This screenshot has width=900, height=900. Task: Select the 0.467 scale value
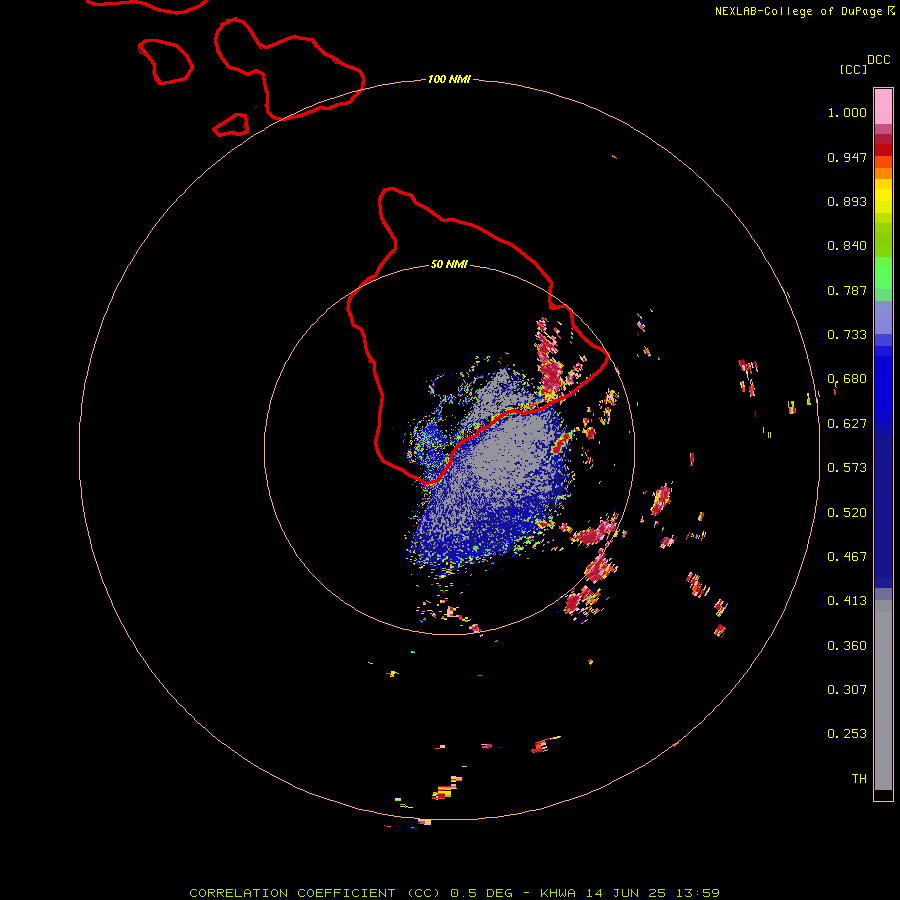847,557
